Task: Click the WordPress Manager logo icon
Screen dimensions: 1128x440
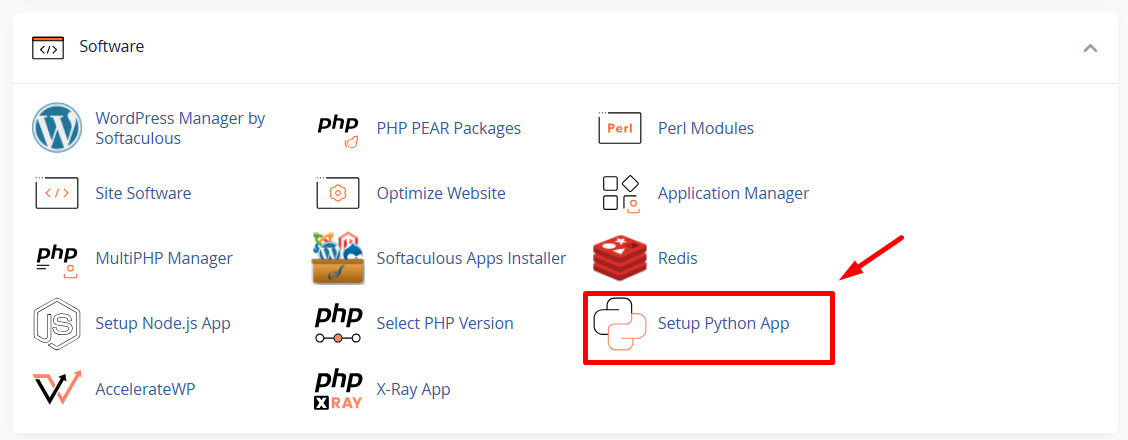Action: (x=56, y=128)
